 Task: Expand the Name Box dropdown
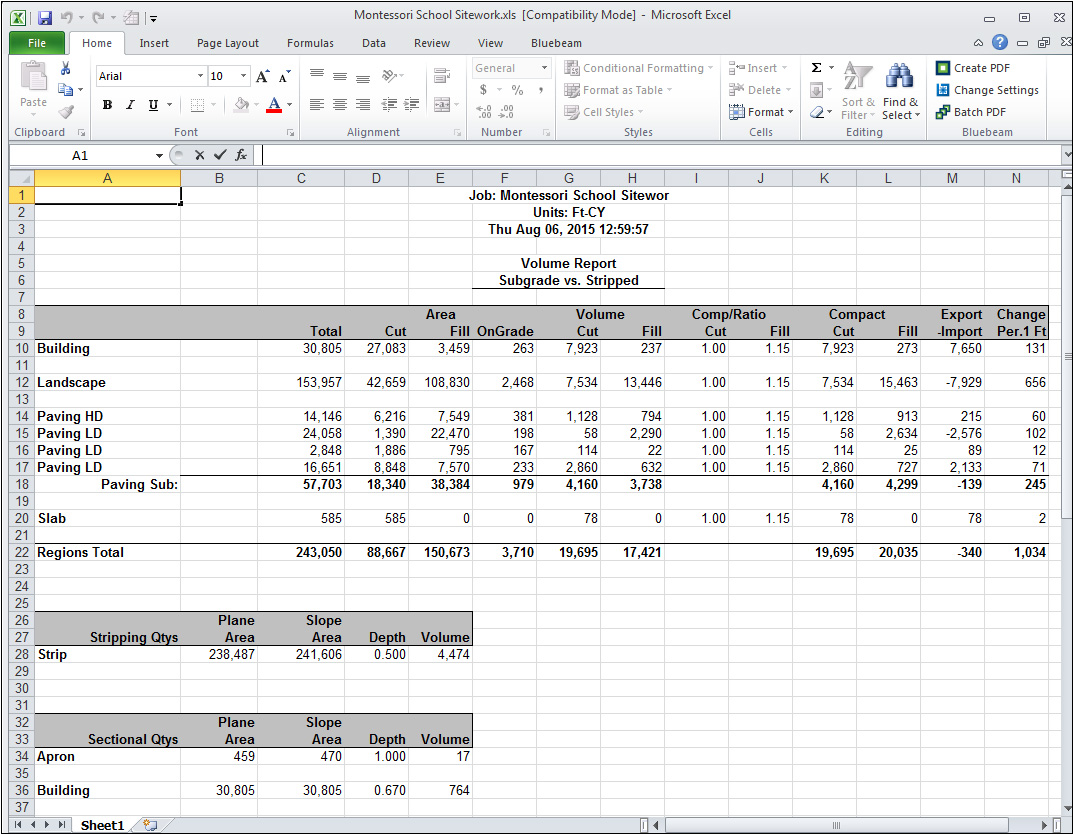(x=159, y=156)
